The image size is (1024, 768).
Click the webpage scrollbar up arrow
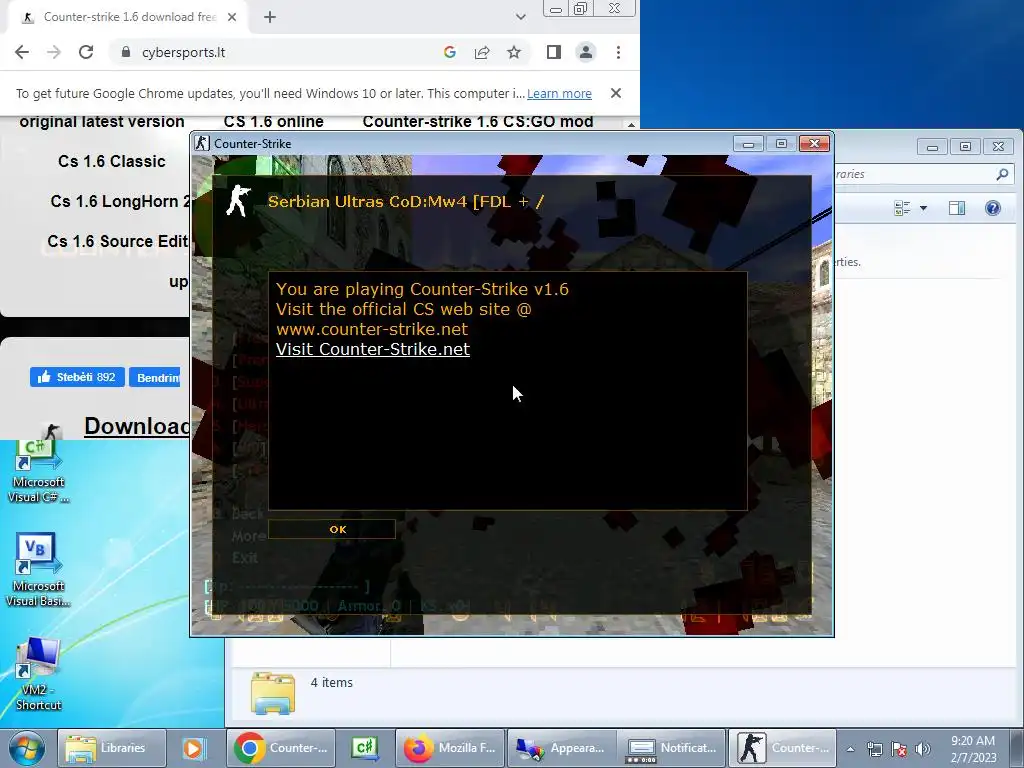point(631,124)
